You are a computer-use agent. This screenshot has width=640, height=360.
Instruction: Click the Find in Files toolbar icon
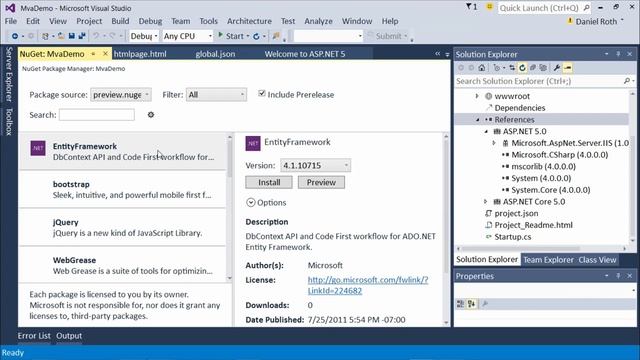276,36
